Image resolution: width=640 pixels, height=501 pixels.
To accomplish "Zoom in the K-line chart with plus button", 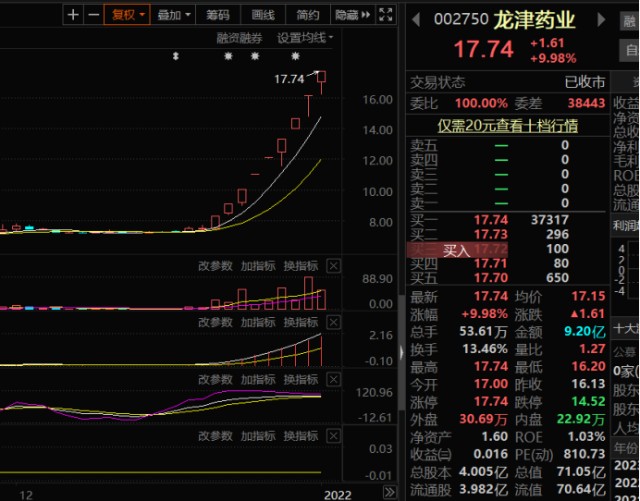I will (73, 15).
